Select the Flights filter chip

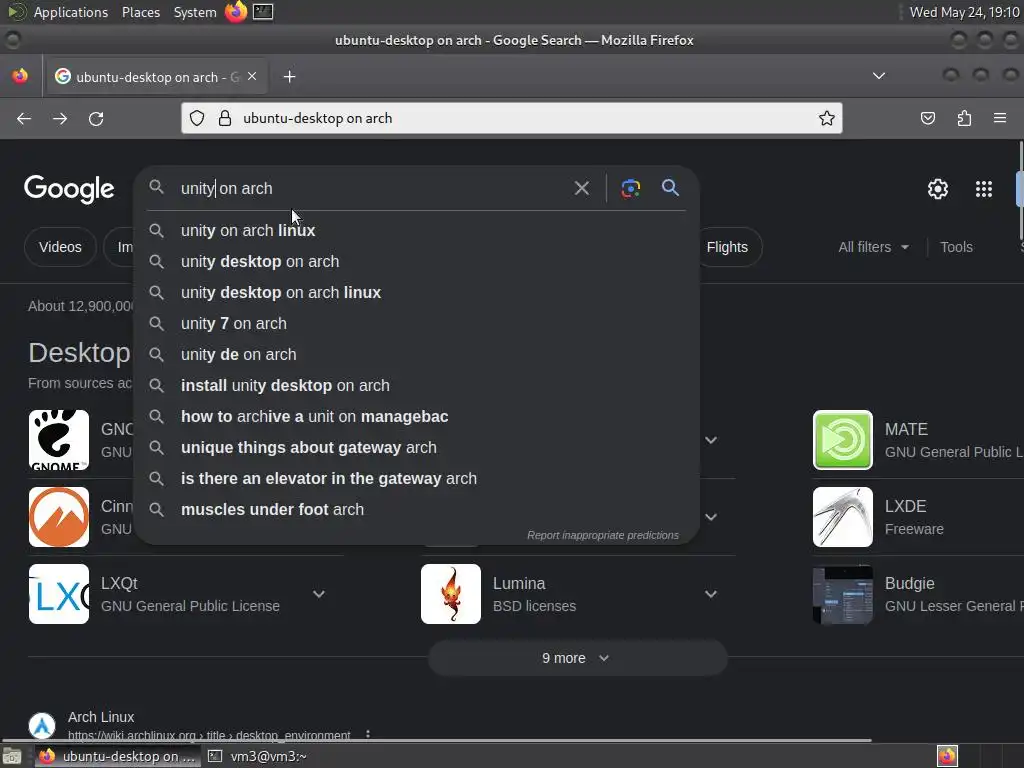tap(727, 247)
